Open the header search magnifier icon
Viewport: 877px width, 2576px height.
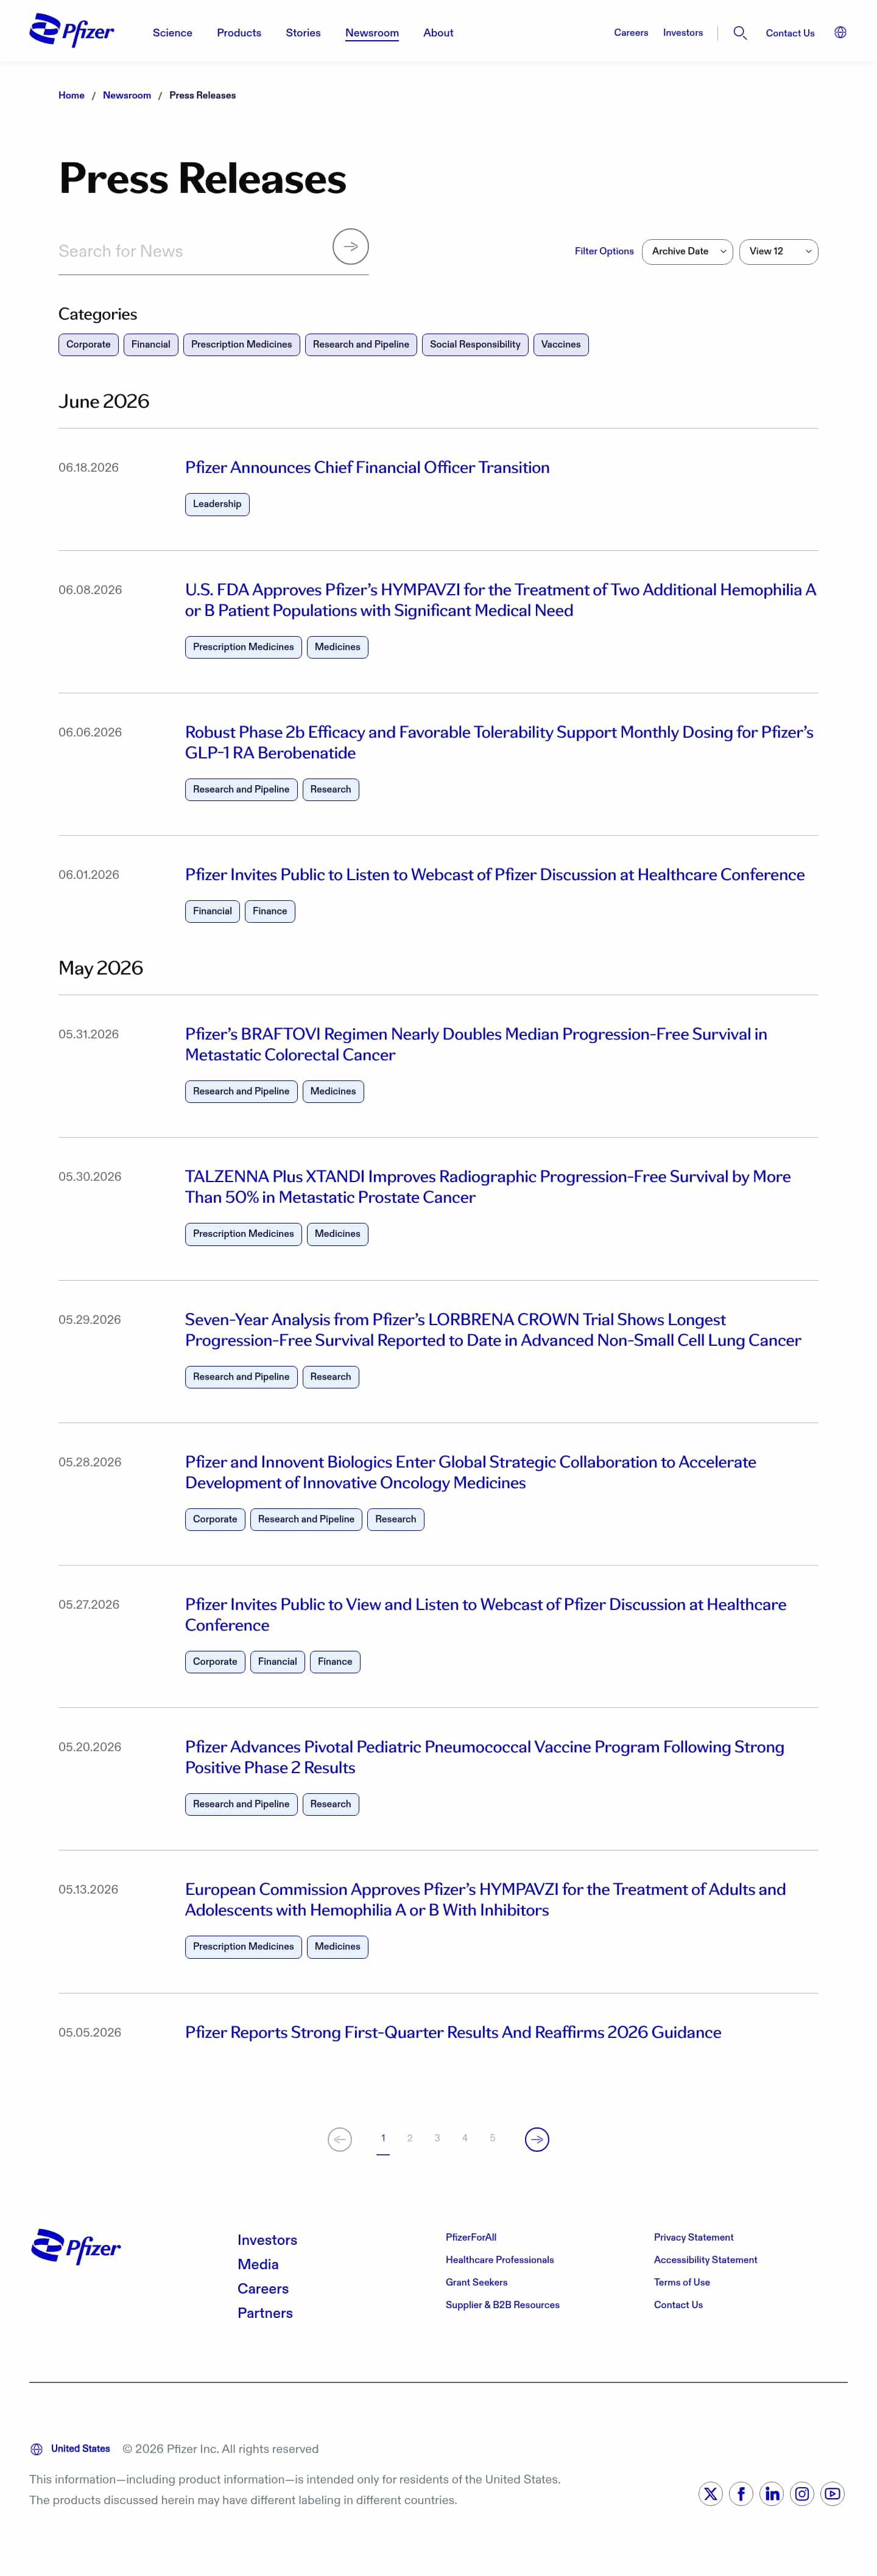740,33
